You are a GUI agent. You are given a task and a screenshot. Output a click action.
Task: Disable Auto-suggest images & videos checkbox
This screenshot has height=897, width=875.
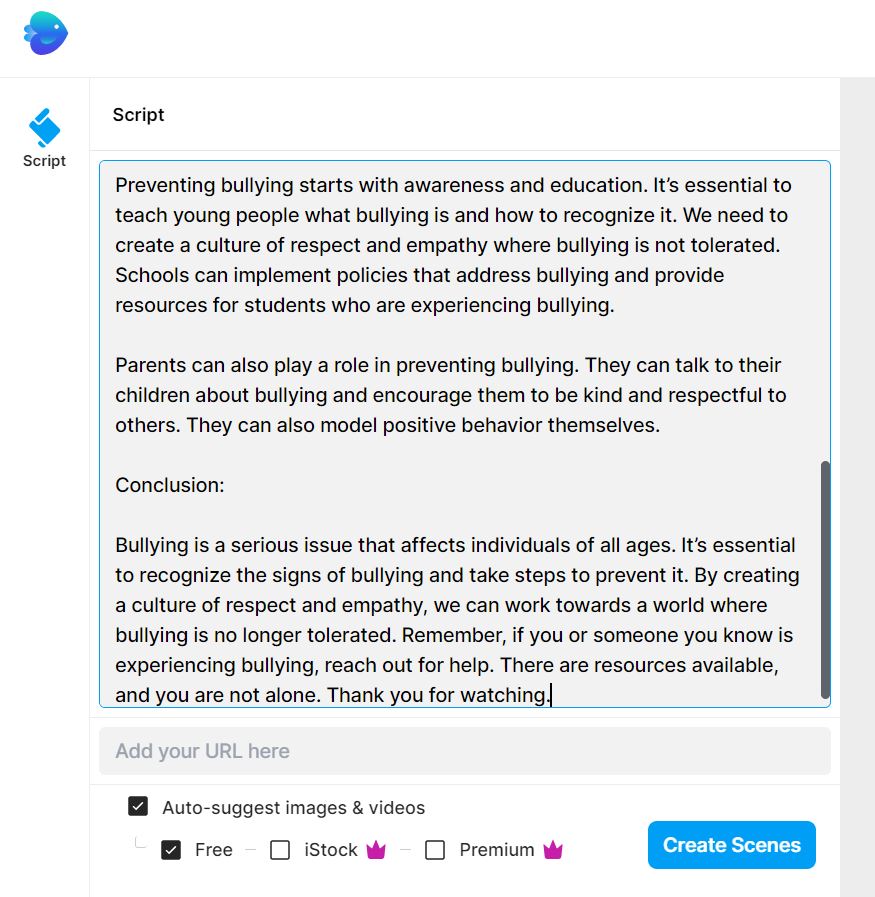coord(138,806)
